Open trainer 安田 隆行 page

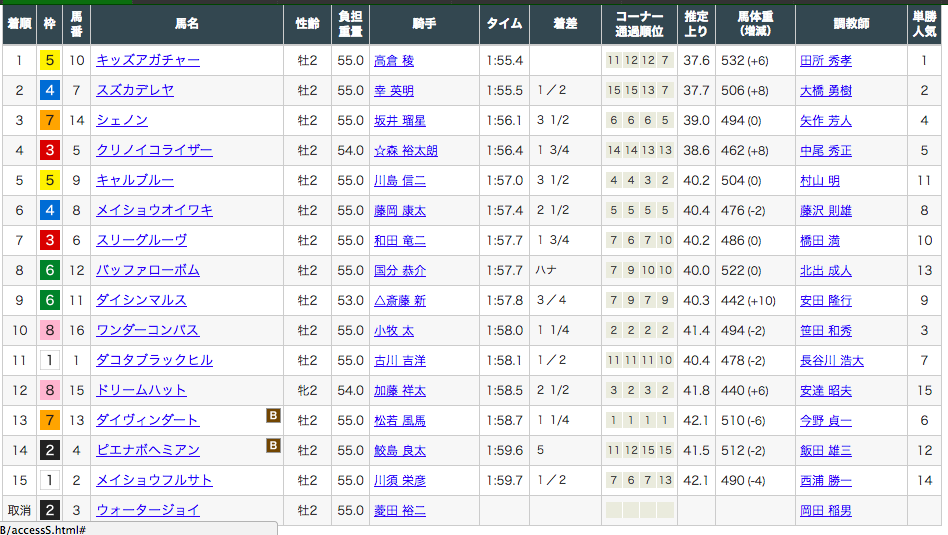(x=826, y=300)
